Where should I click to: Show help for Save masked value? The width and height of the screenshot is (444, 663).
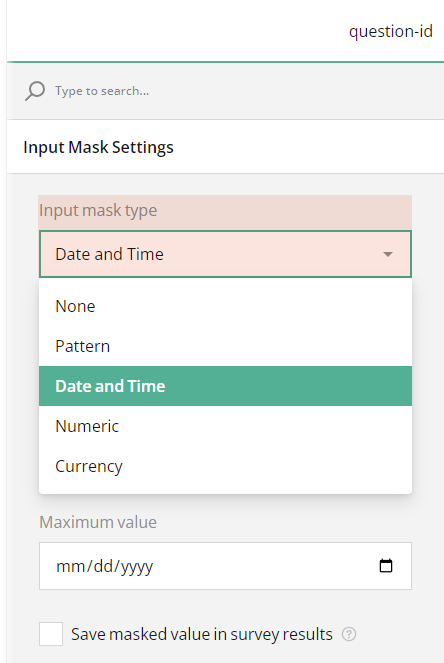pyautogui.click(x=349, y=634)
